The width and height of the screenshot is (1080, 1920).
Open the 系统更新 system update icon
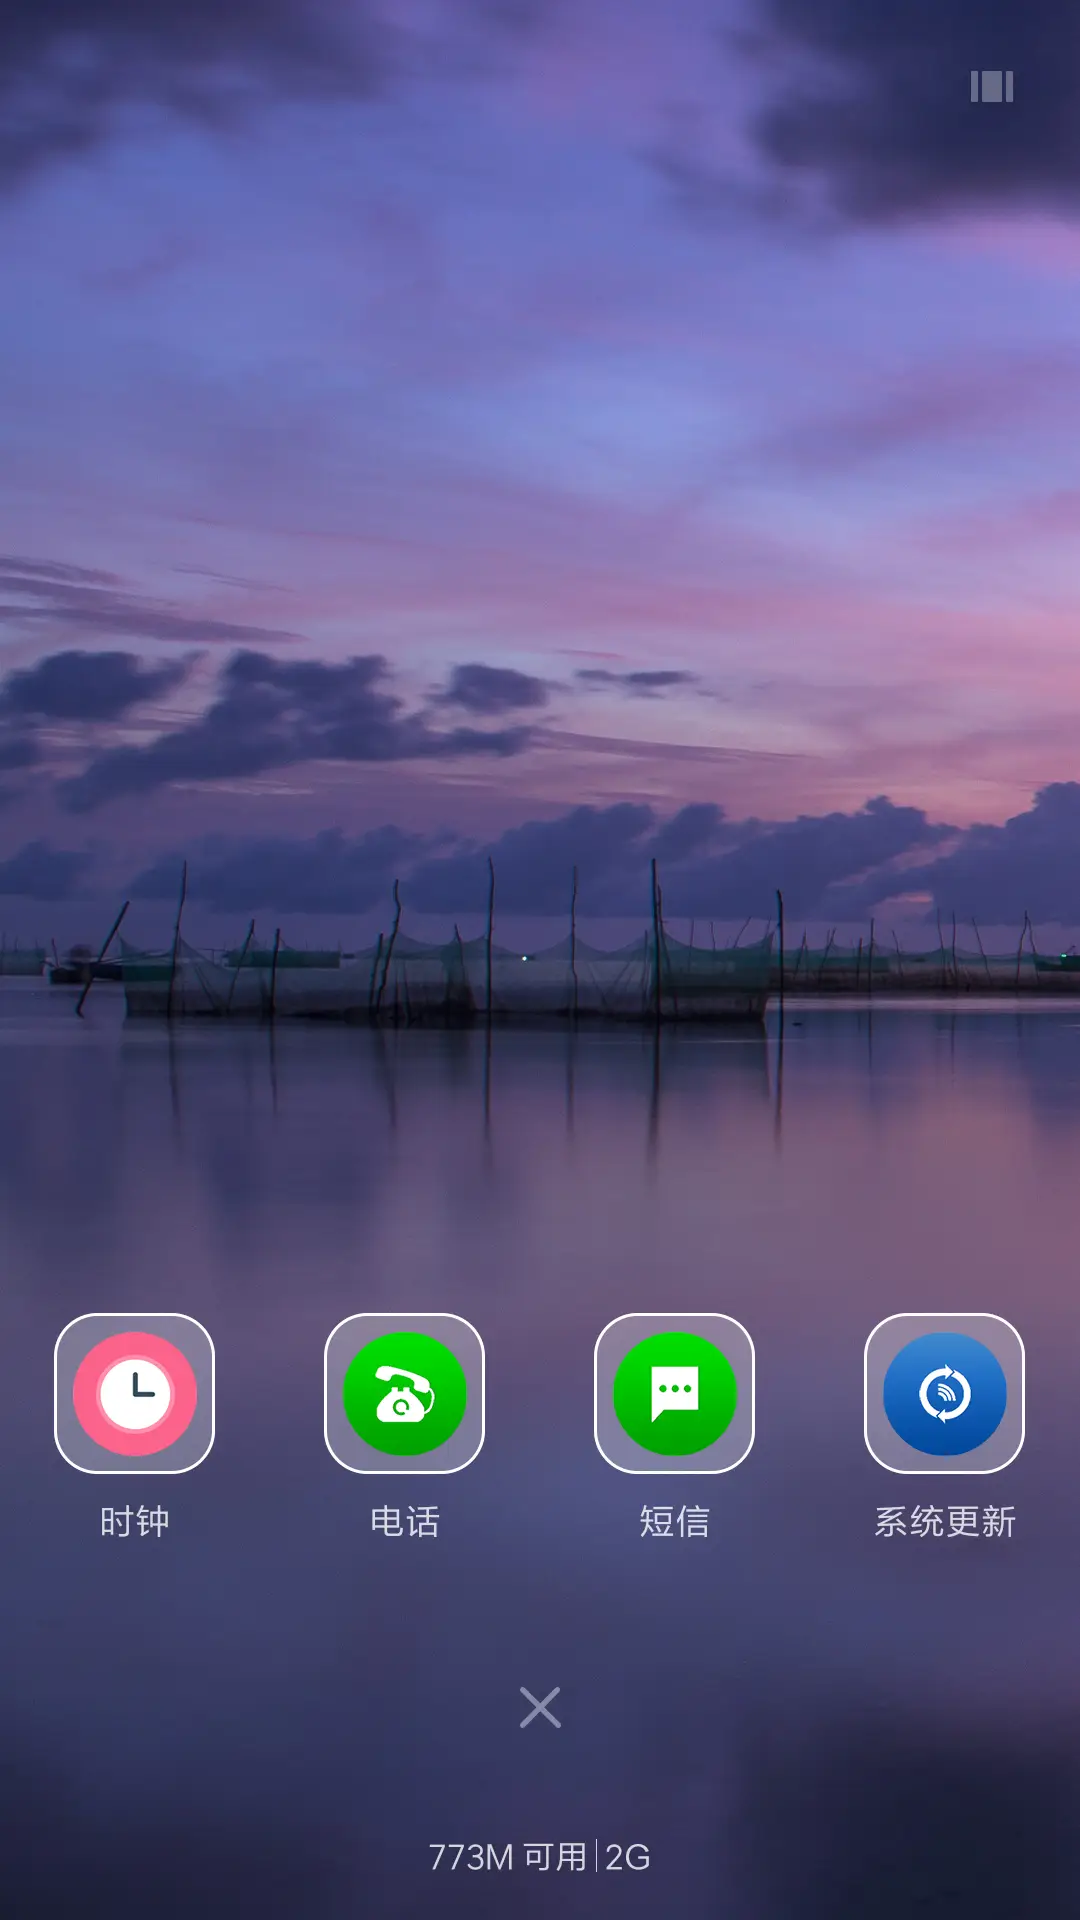pos(945,1393)
